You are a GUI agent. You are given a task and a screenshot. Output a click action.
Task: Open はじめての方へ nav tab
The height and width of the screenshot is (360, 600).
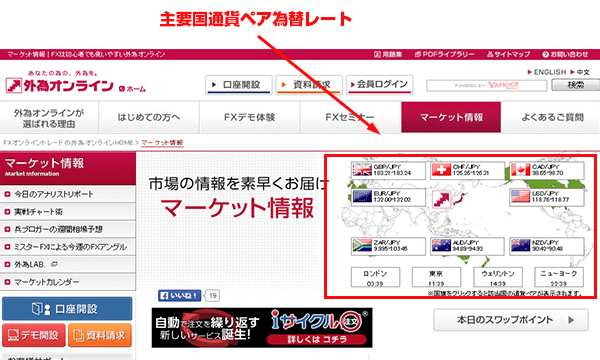click(149, 118)
